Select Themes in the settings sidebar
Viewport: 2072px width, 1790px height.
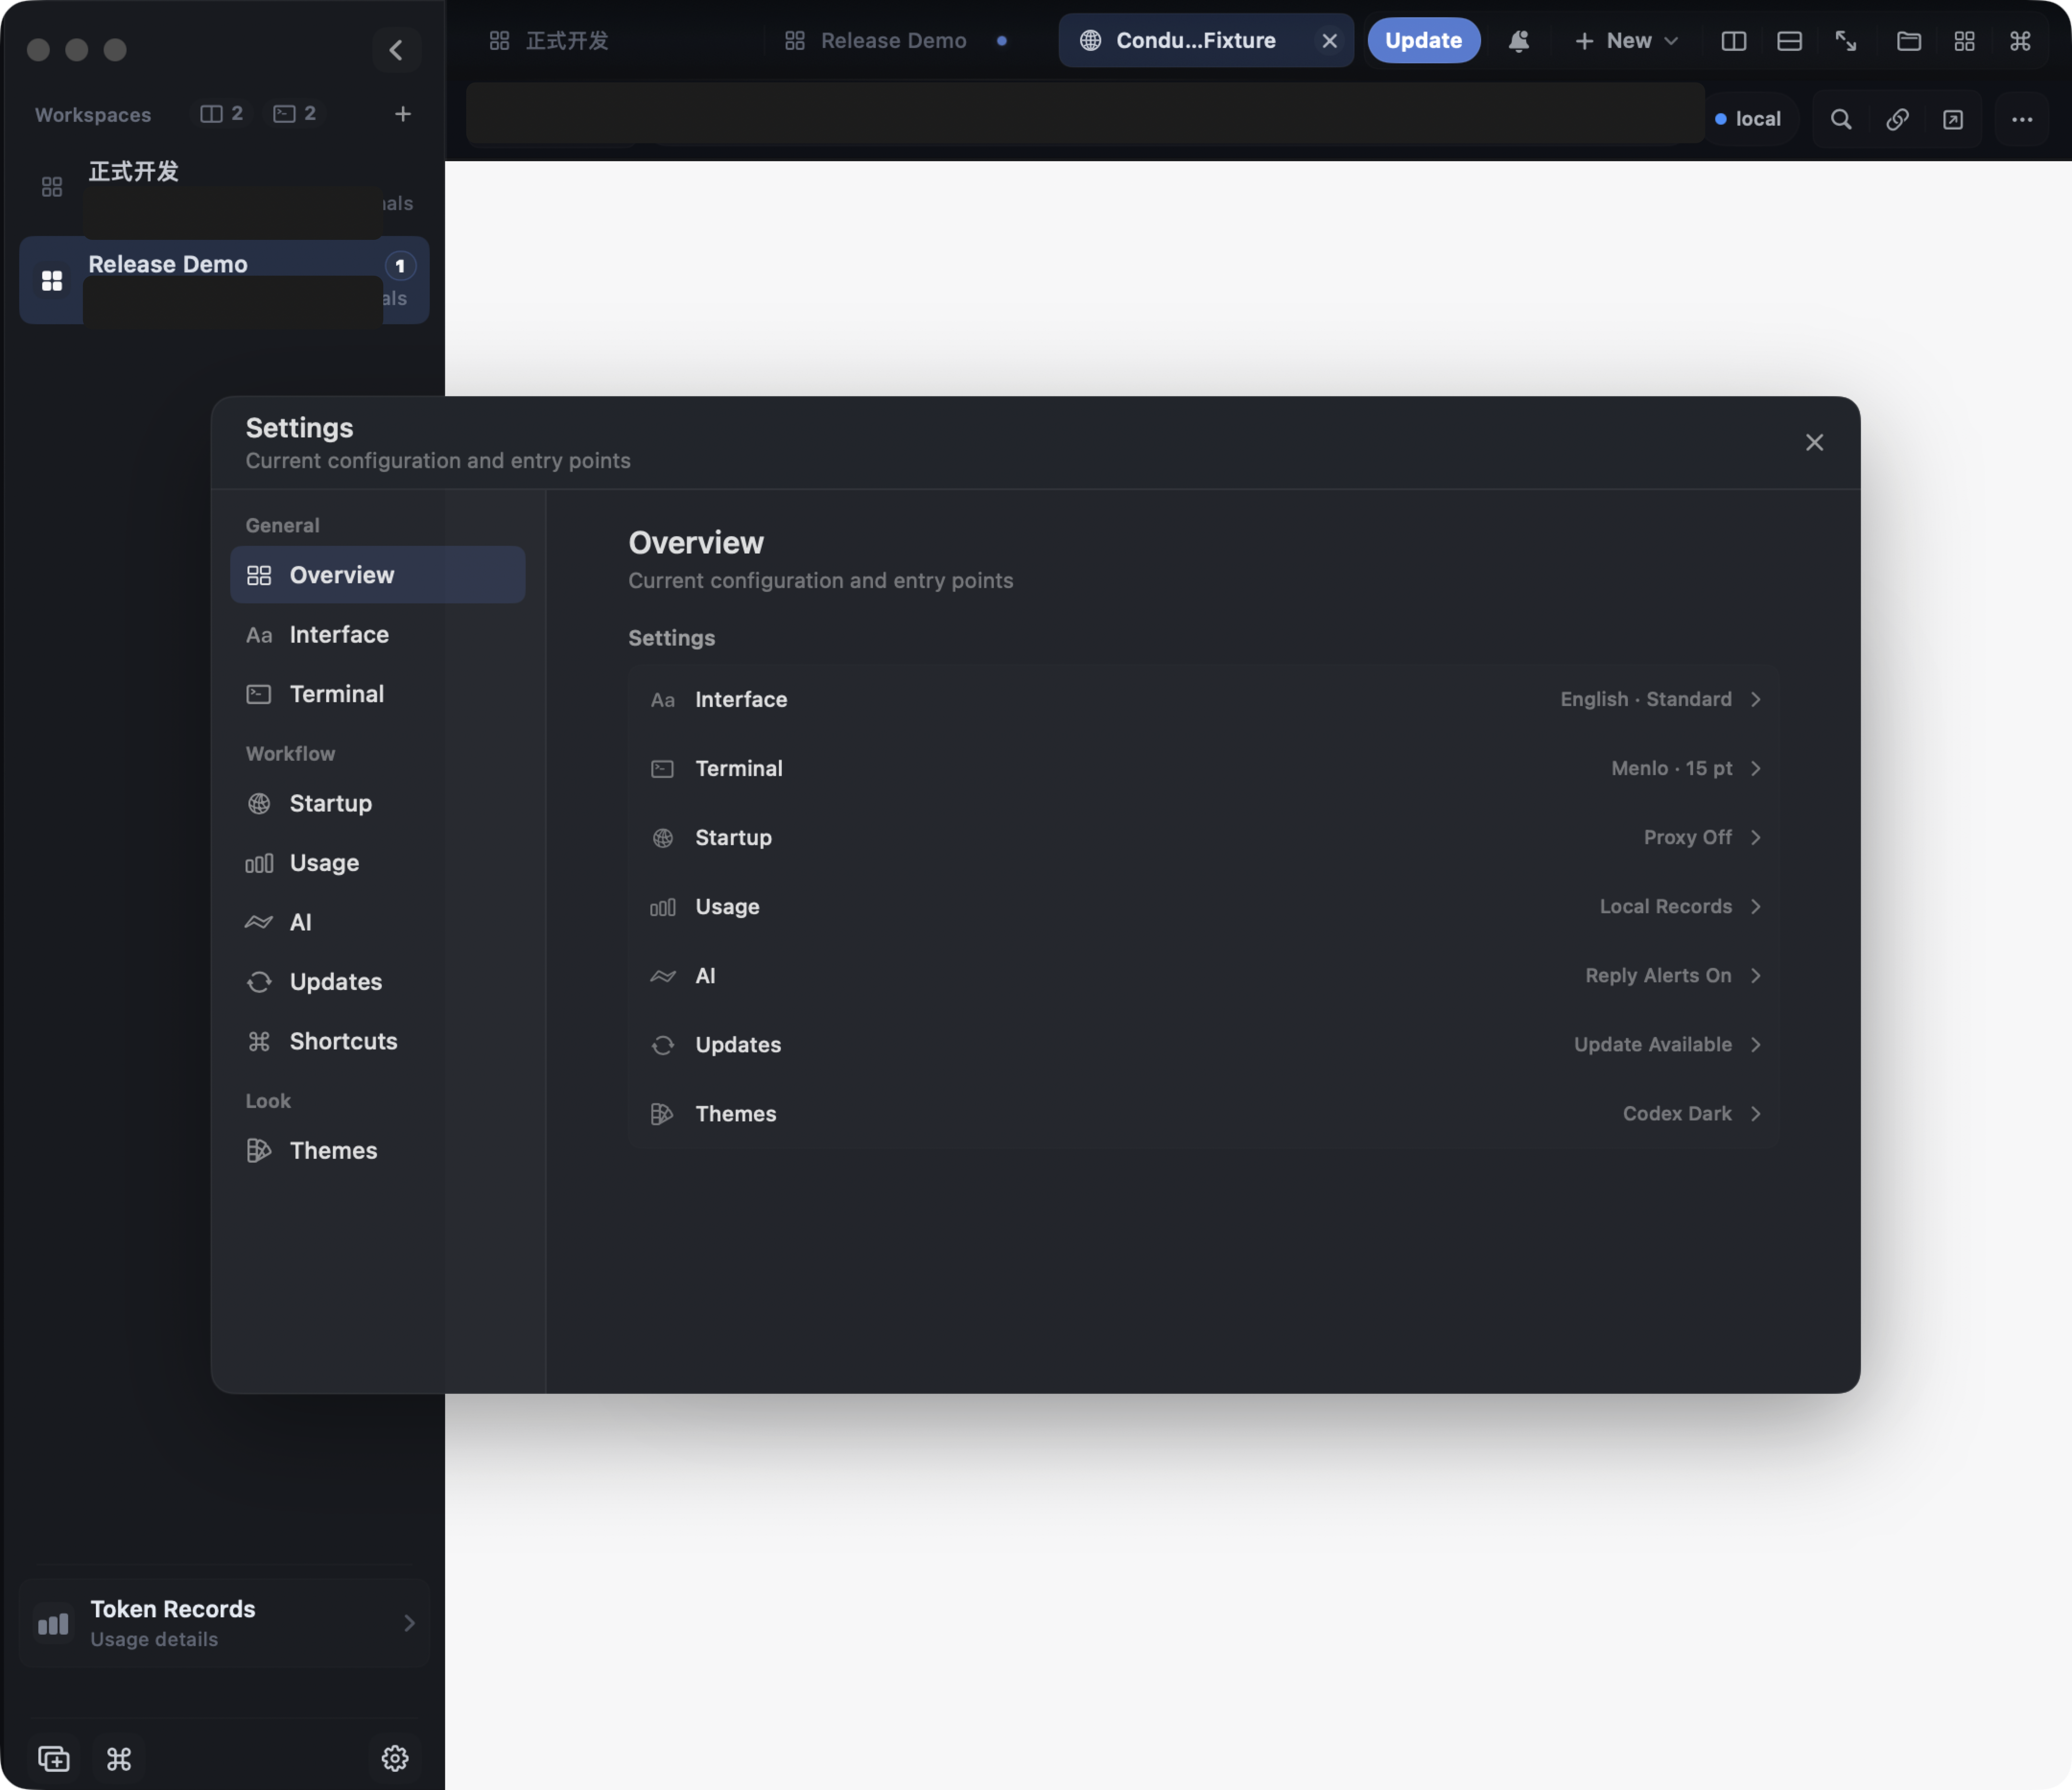tap(378, 1151)
